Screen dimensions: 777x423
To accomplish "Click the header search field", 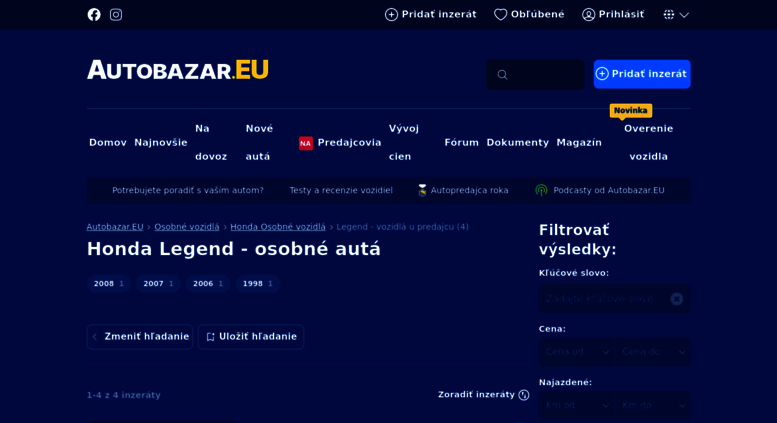I will click(x=535, y=74).
